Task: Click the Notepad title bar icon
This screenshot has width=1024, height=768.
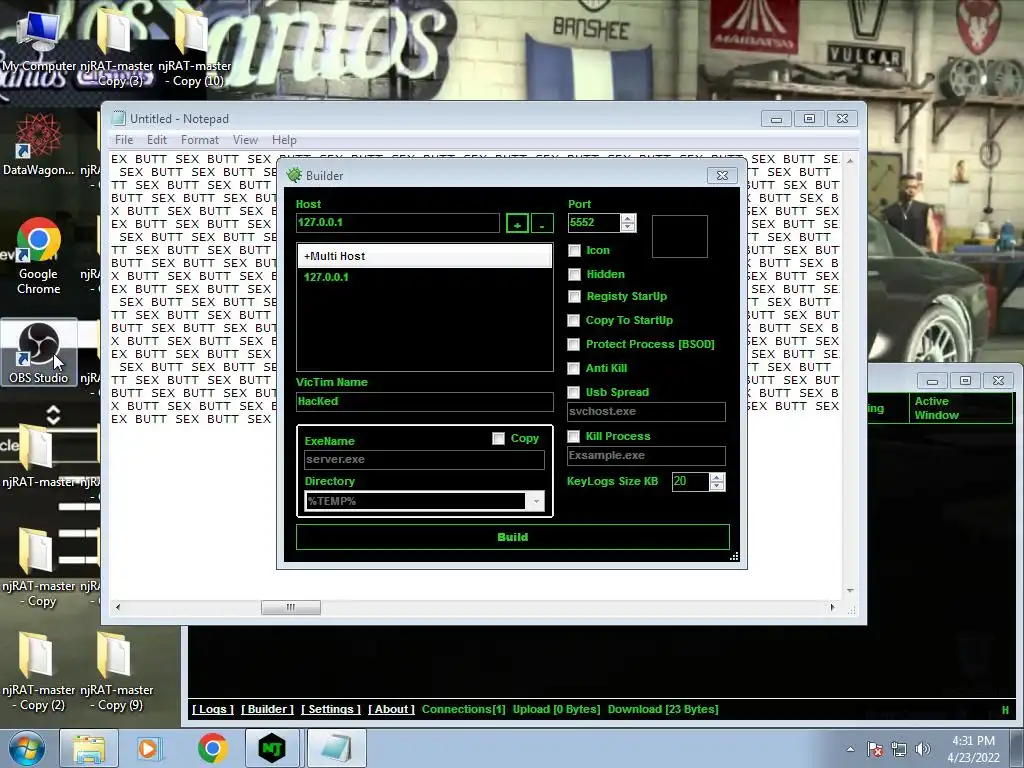Action: [x=118, y=118]
